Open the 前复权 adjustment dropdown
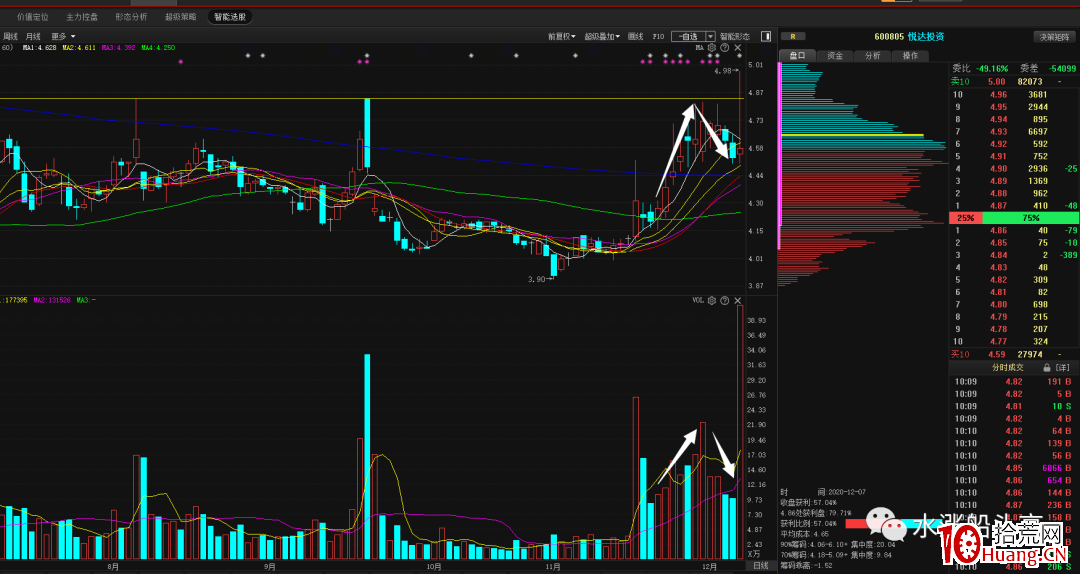Screen dimensions: 1080x574 (x=562, y=36)
